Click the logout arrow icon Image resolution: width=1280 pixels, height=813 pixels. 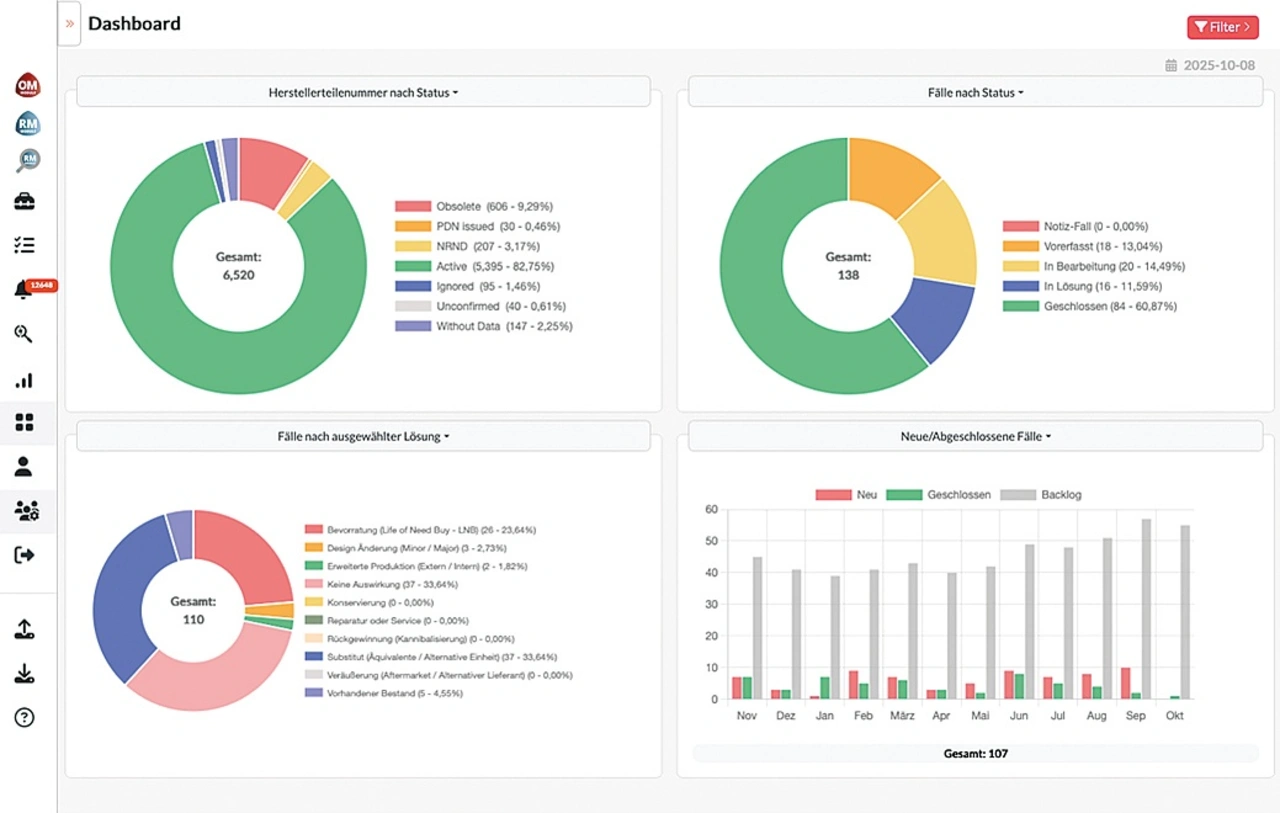click(x=24, y=555)
